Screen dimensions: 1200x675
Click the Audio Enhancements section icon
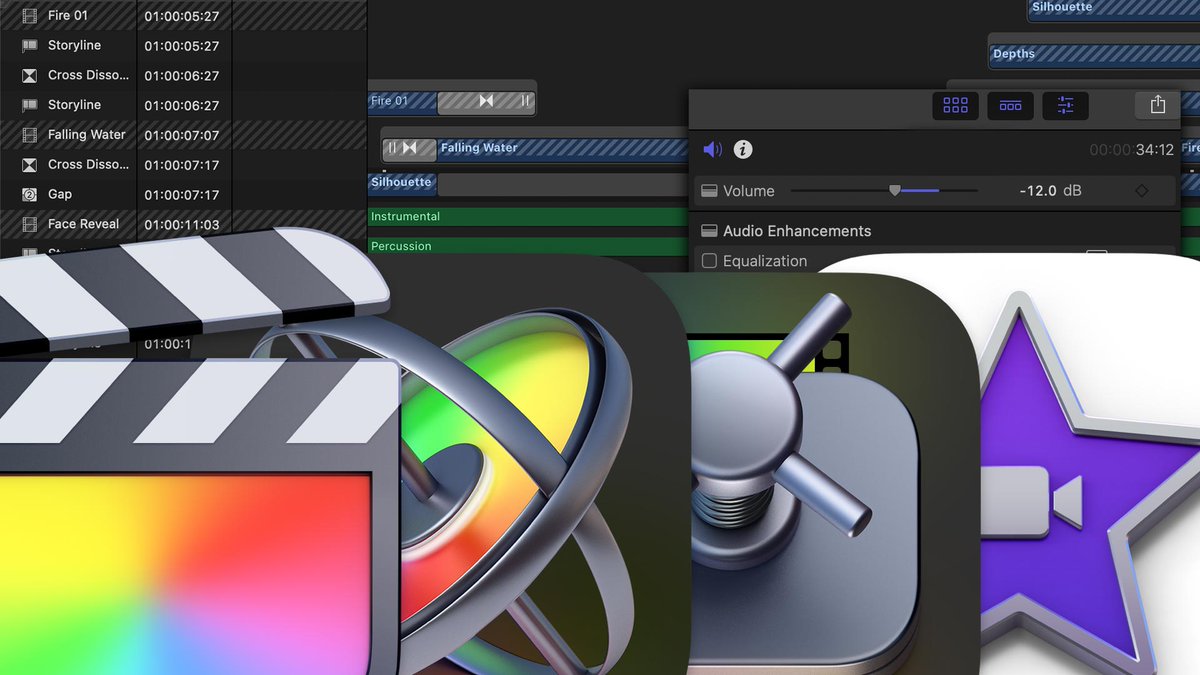pyautogui.click(x=708, y=230)
